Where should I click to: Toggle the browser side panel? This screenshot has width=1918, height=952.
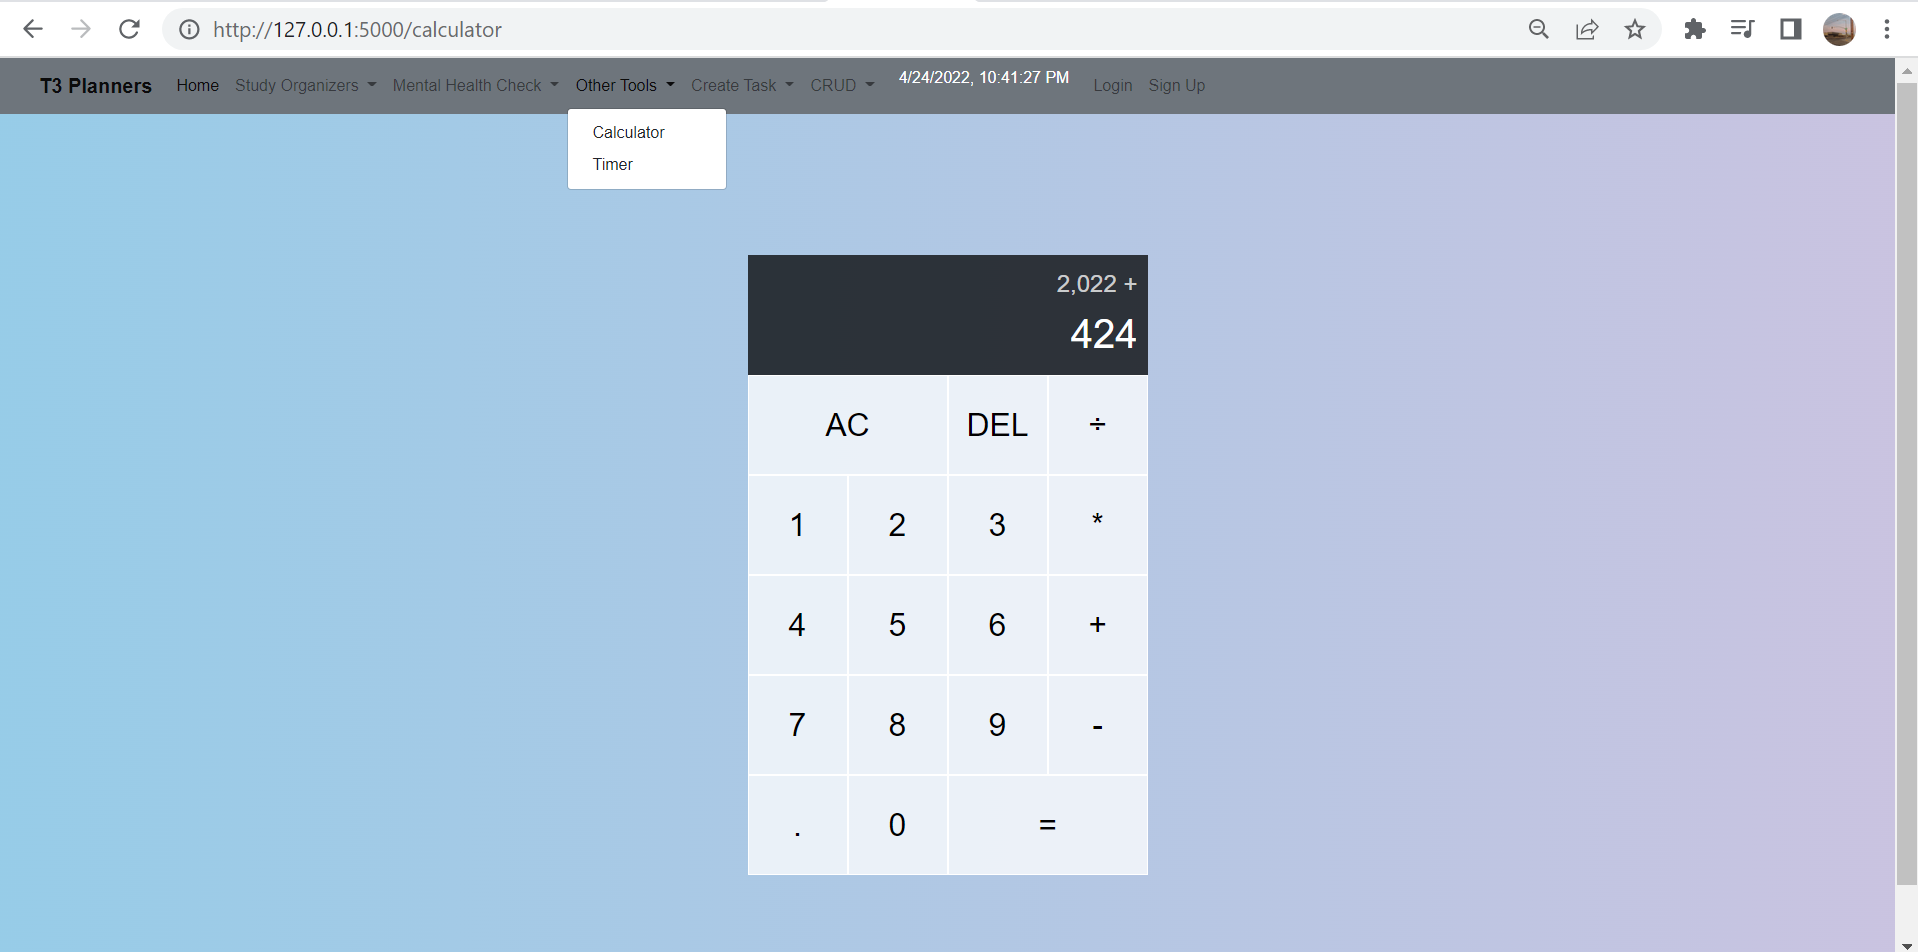[1790, 29]
